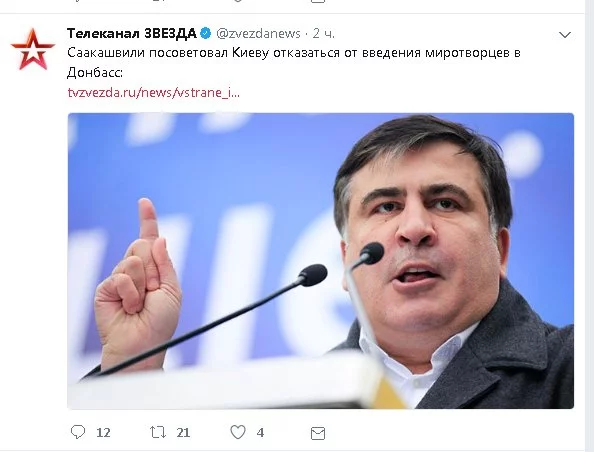
Task: Click the envelope icon of the tweet above
Action: pyautogui.click(x=318, y=1)
